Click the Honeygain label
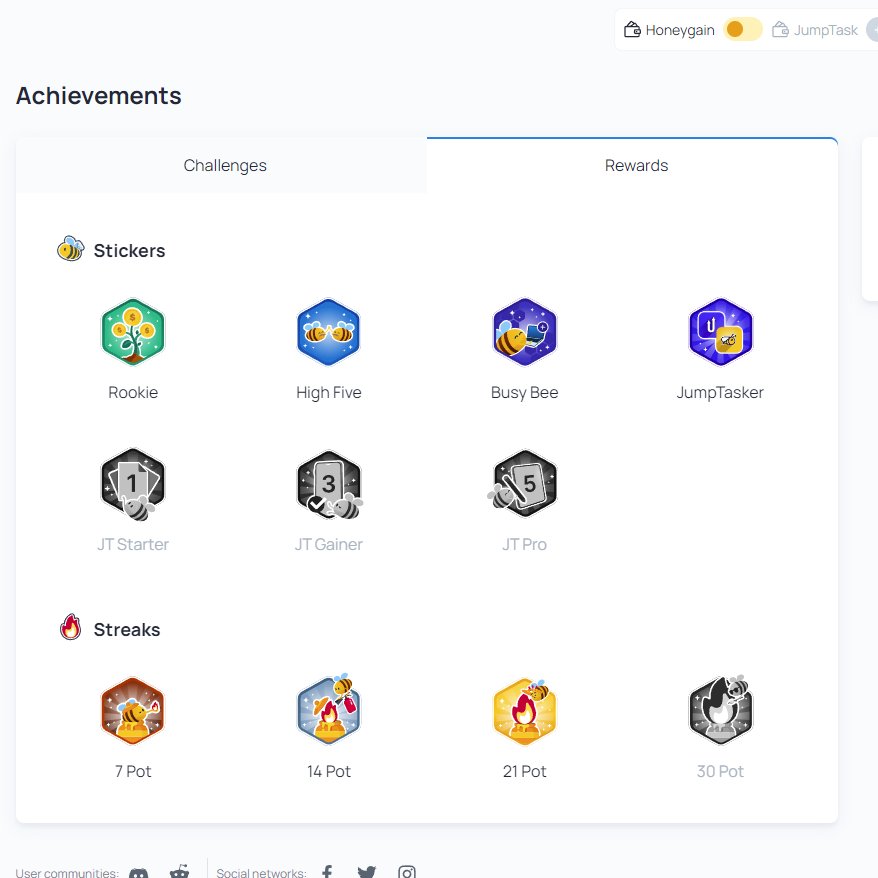 680,30
